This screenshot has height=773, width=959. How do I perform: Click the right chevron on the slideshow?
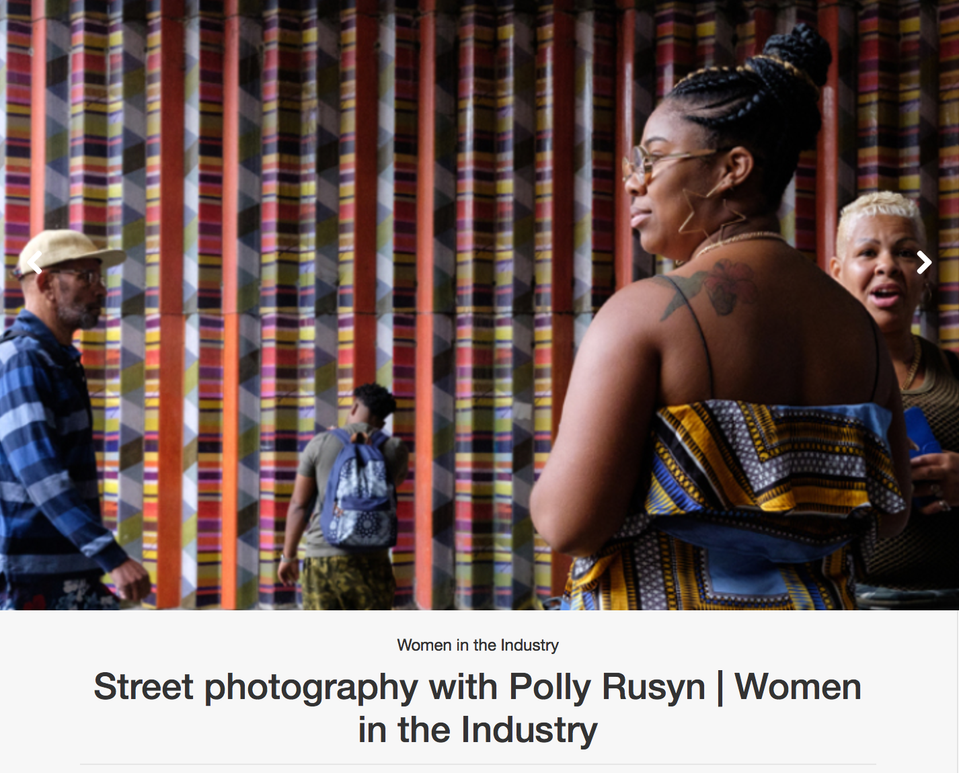point(924,262)
